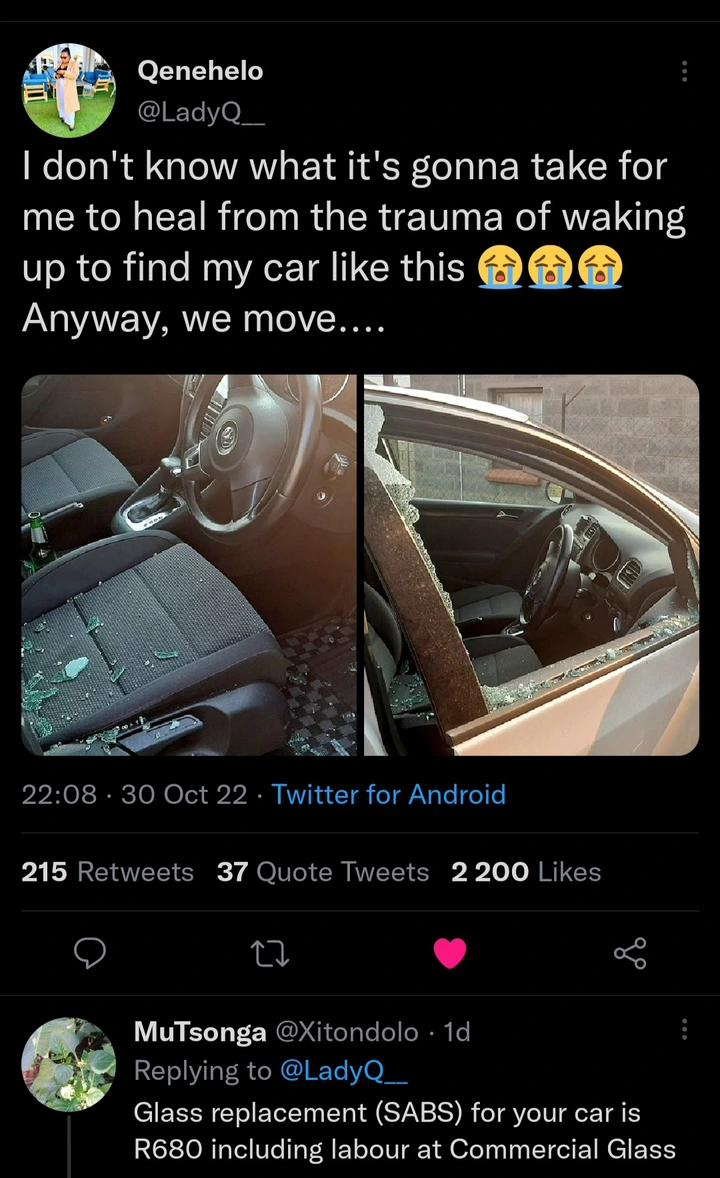The width and height of the screenshot is (720, 1178).
Task: View the 37 Quote Tweets
Action: click(x=322, y=871)
